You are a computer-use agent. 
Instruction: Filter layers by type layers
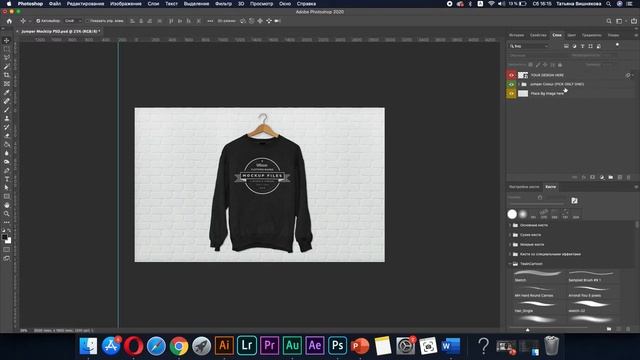point(582,46)
